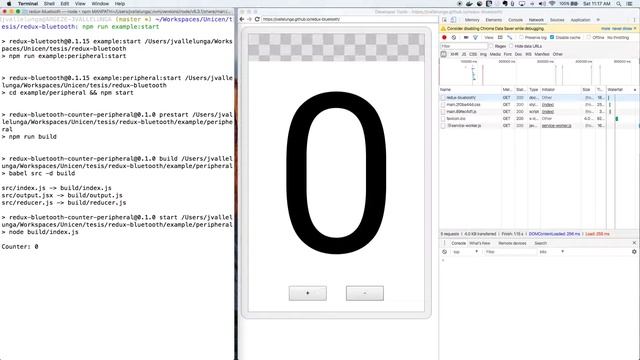
Task: Open the Search drawer tab
Action: coord(540,243)
